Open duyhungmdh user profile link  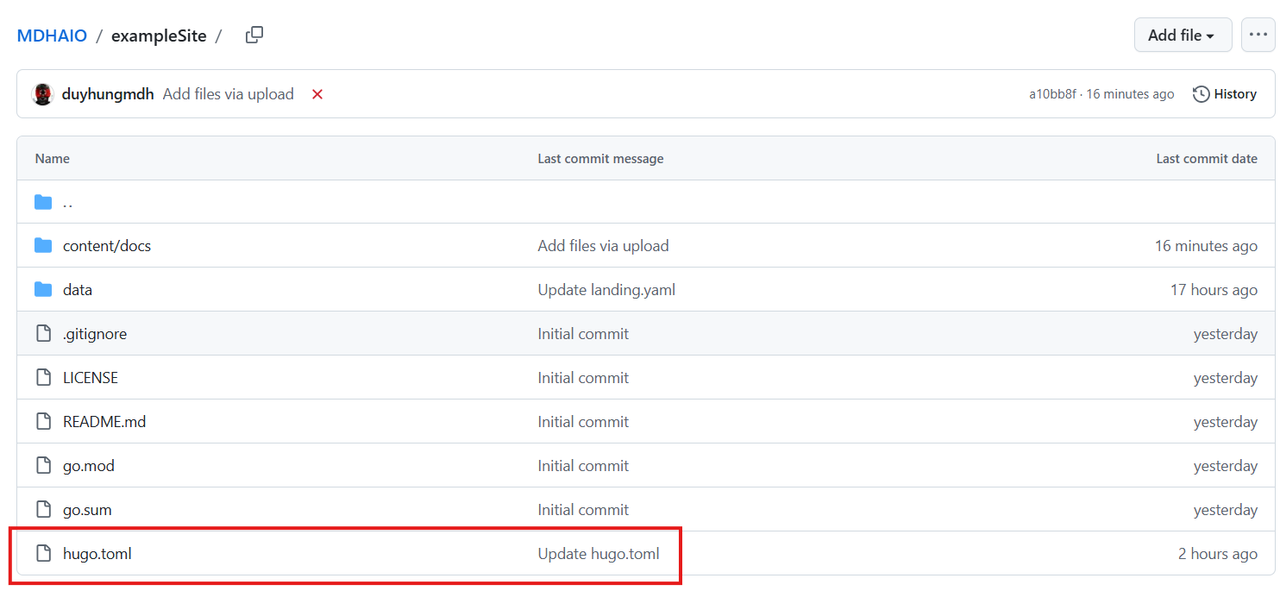coord(108,94)
